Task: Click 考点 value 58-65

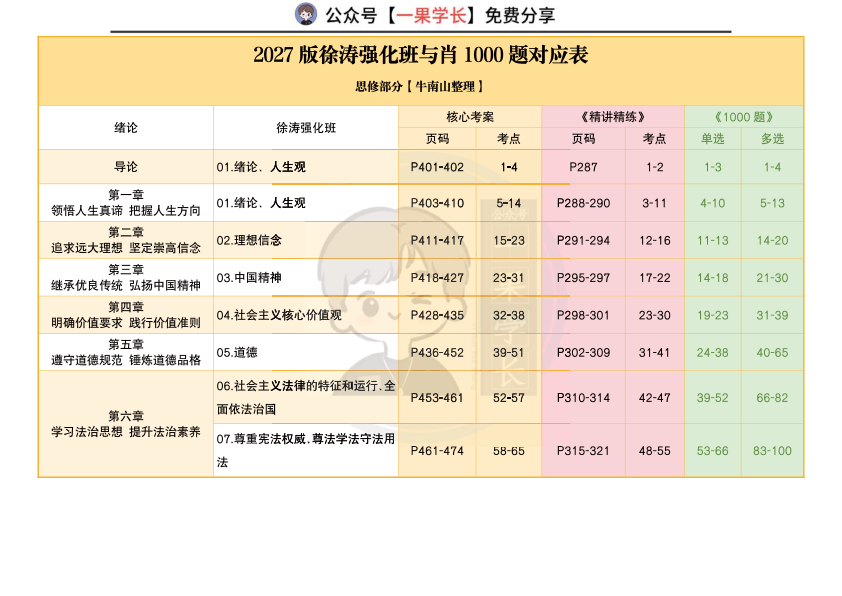Action: pyautogui.click(x=509, y=451)
